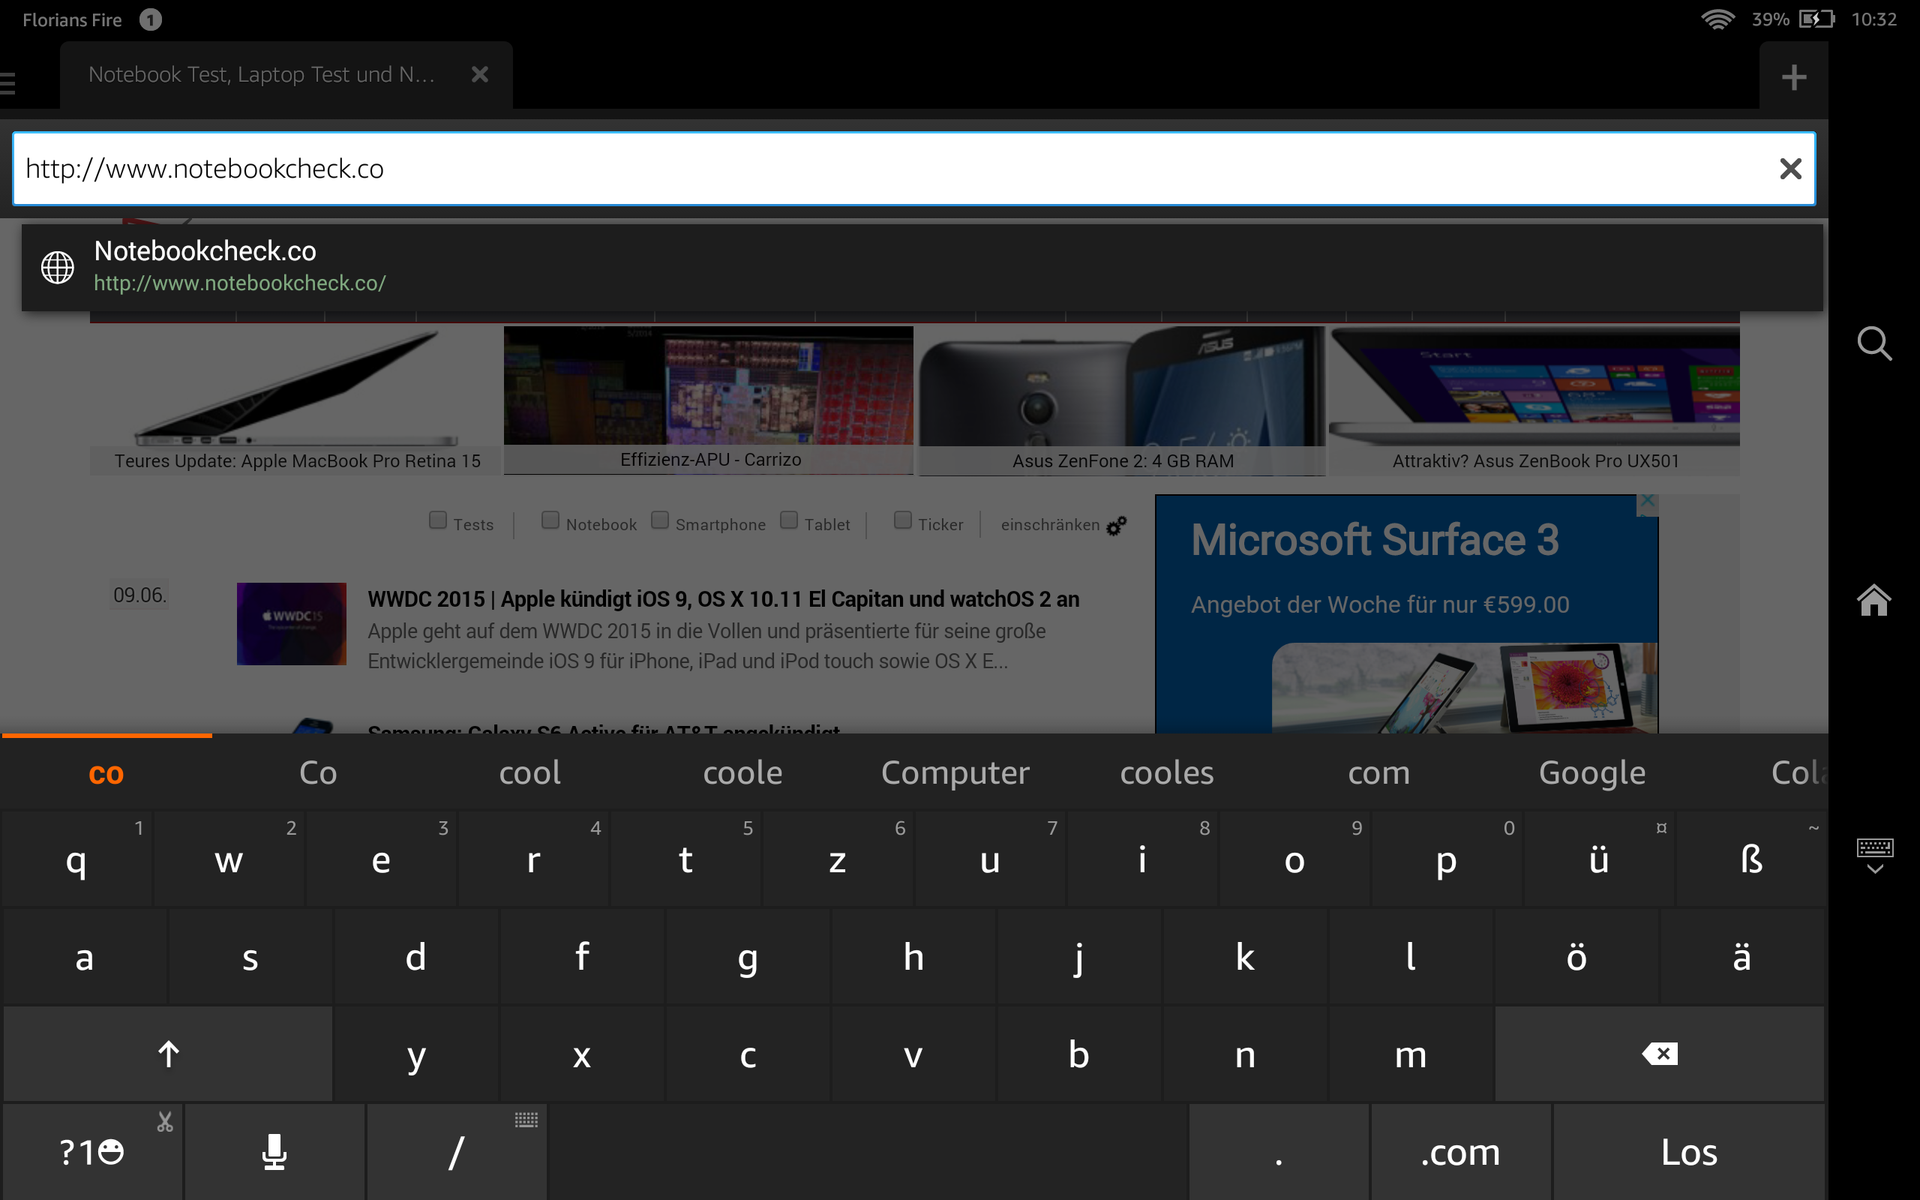The image size is (1920, 1200).
Task: Tap the space bar
Action: (868, 1152)
